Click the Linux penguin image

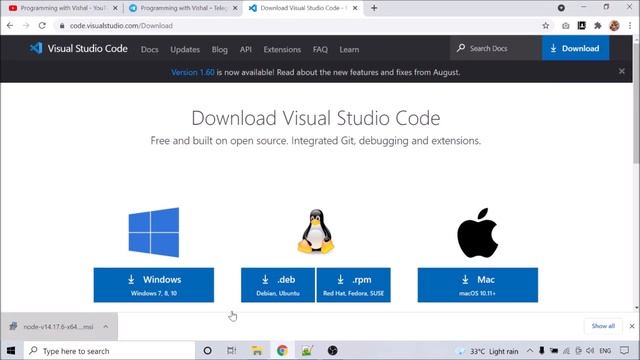[316, 231]
